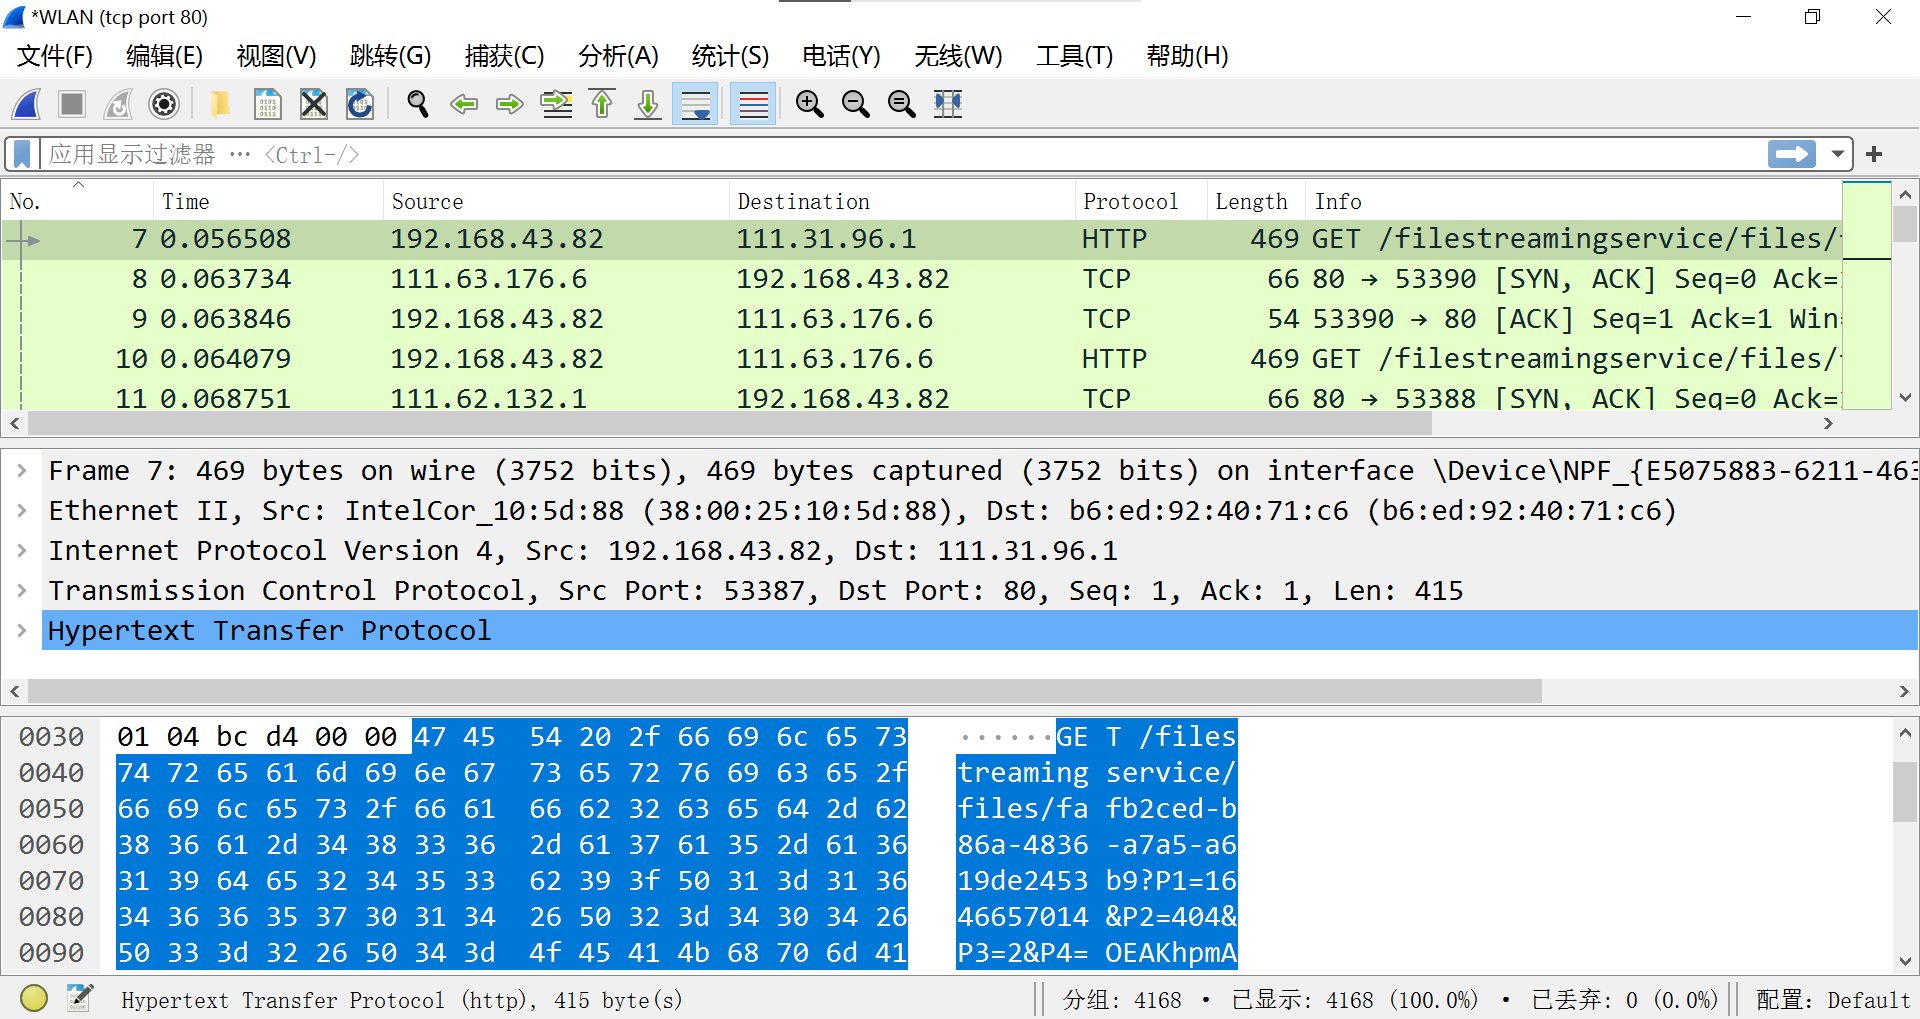Sort by Destination column header
The image size is (1920, 1019).
901,201
